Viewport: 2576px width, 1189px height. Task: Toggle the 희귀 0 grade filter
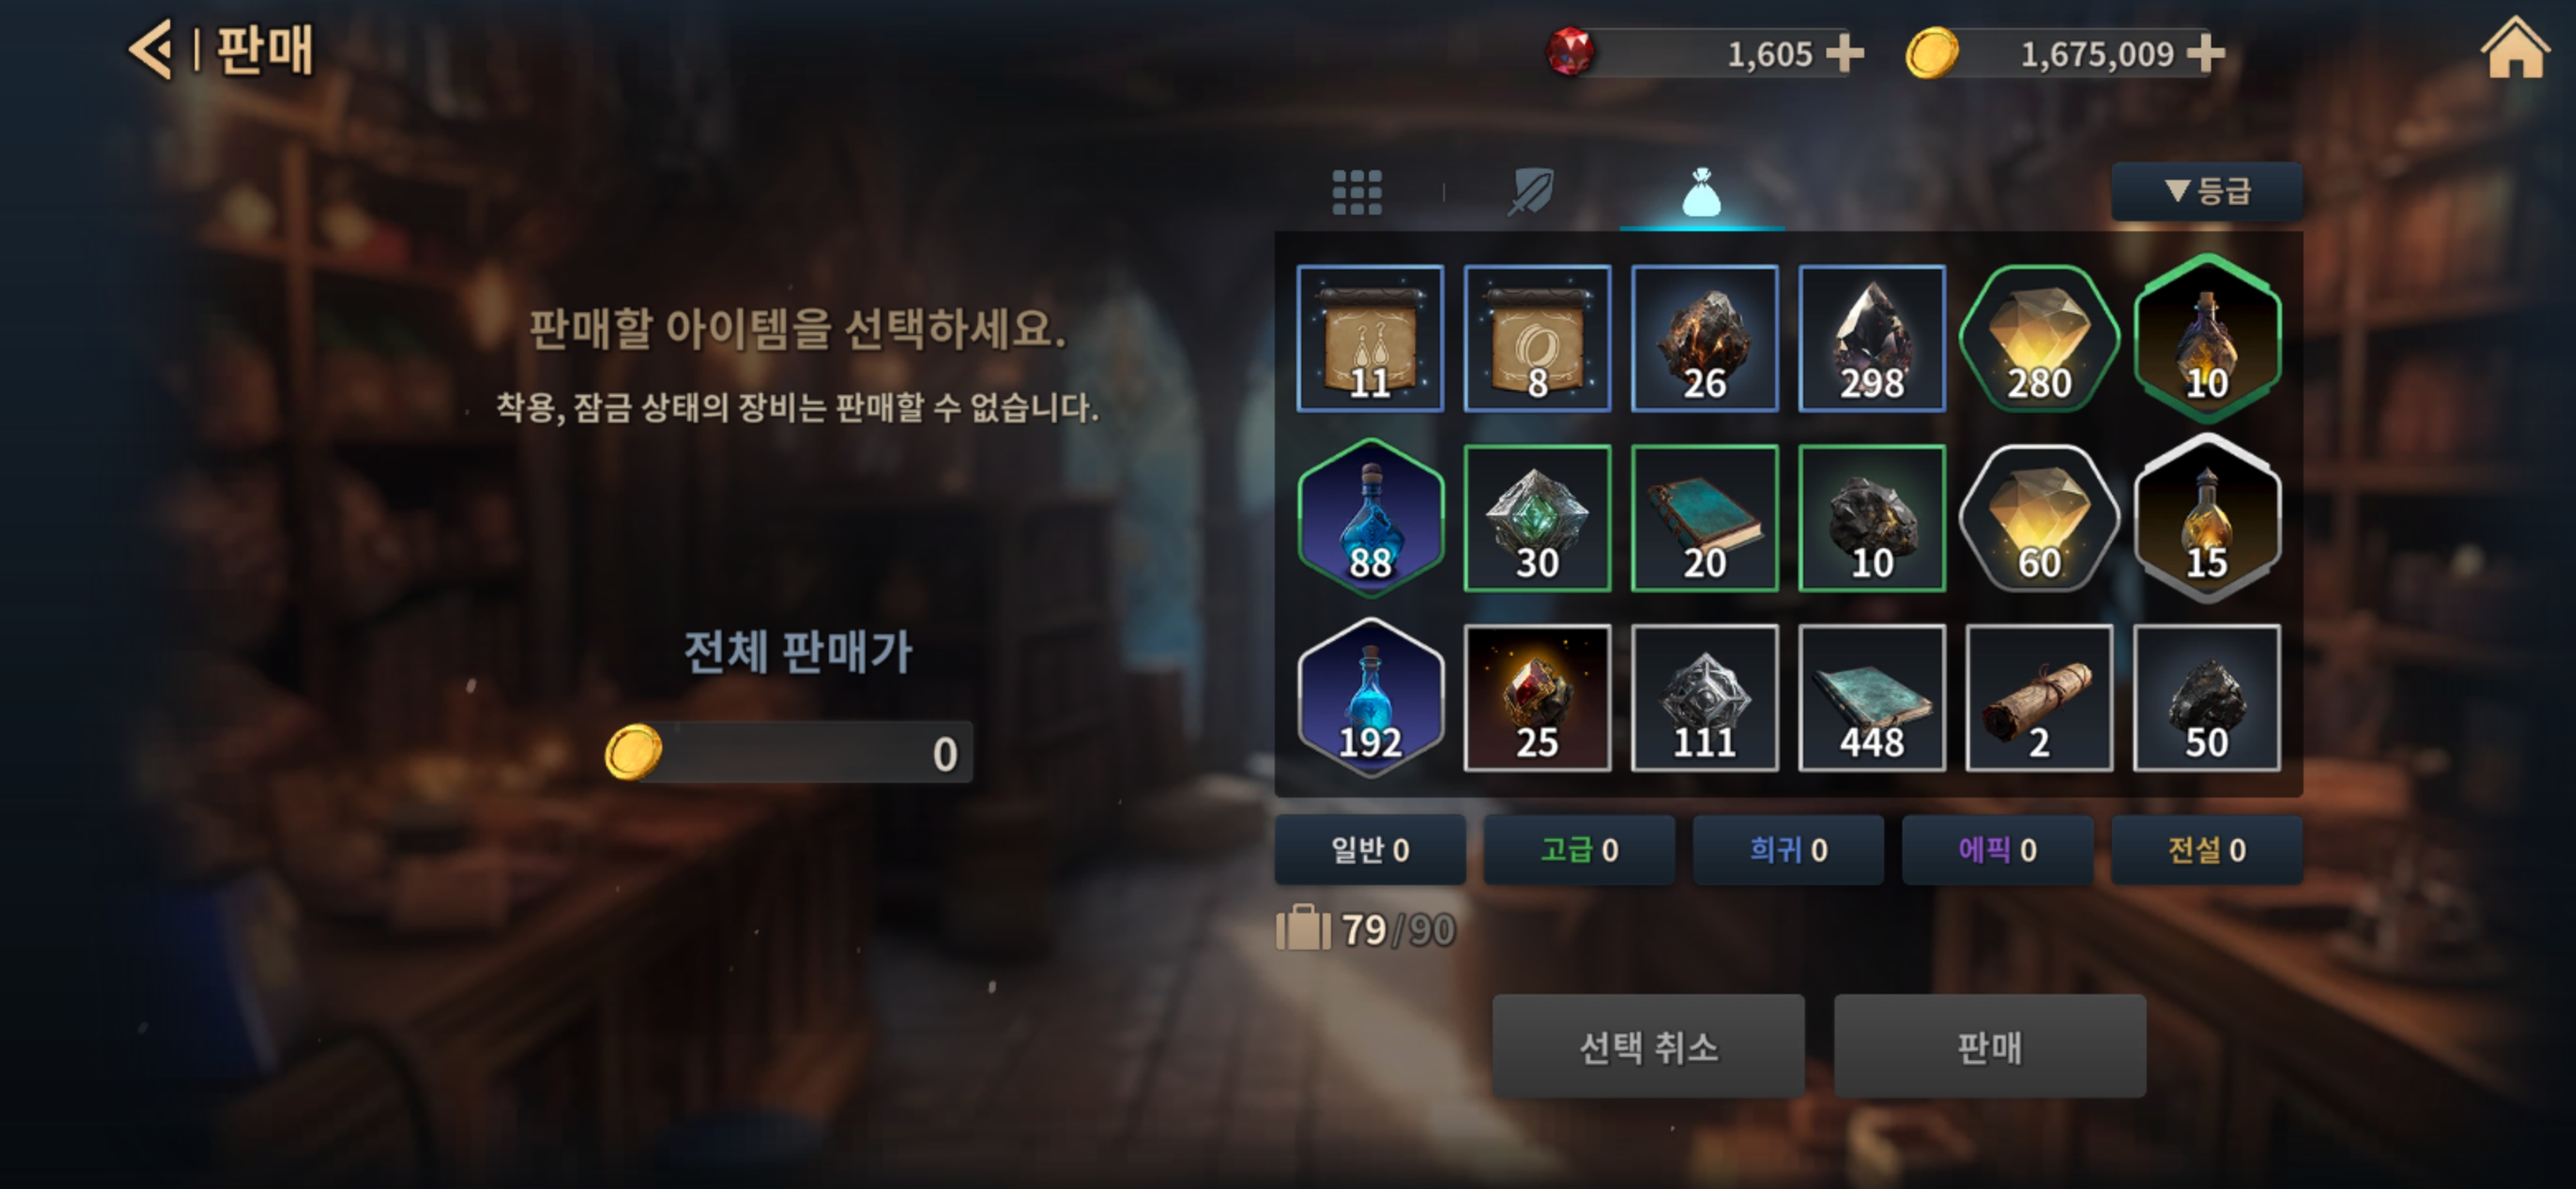(x=1788, y=849)
